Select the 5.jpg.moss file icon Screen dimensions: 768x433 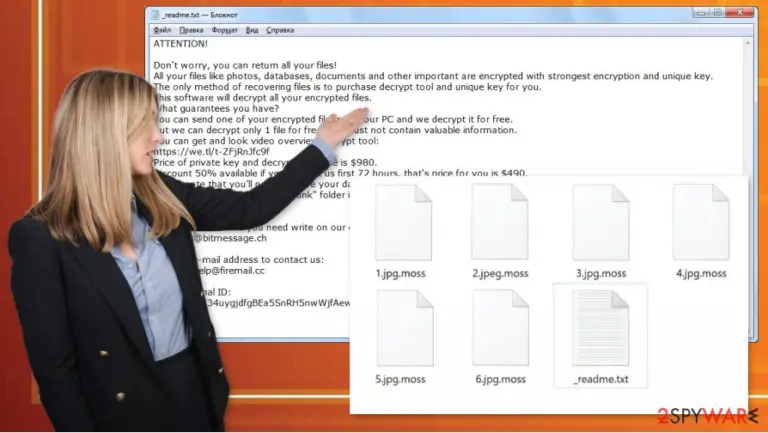405,328
